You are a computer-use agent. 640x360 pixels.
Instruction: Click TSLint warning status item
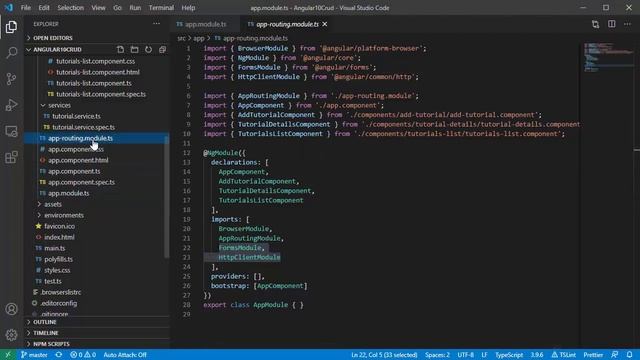564,355
